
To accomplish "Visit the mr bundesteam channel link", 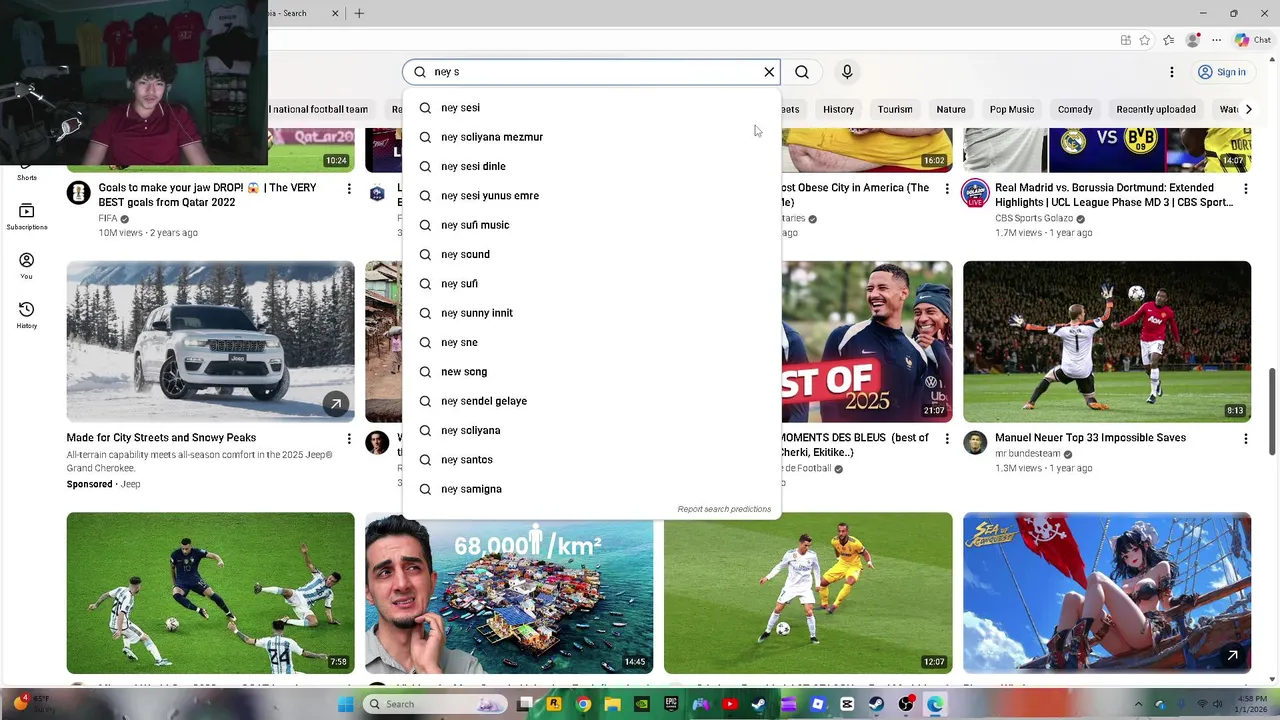I will 1028,454.
